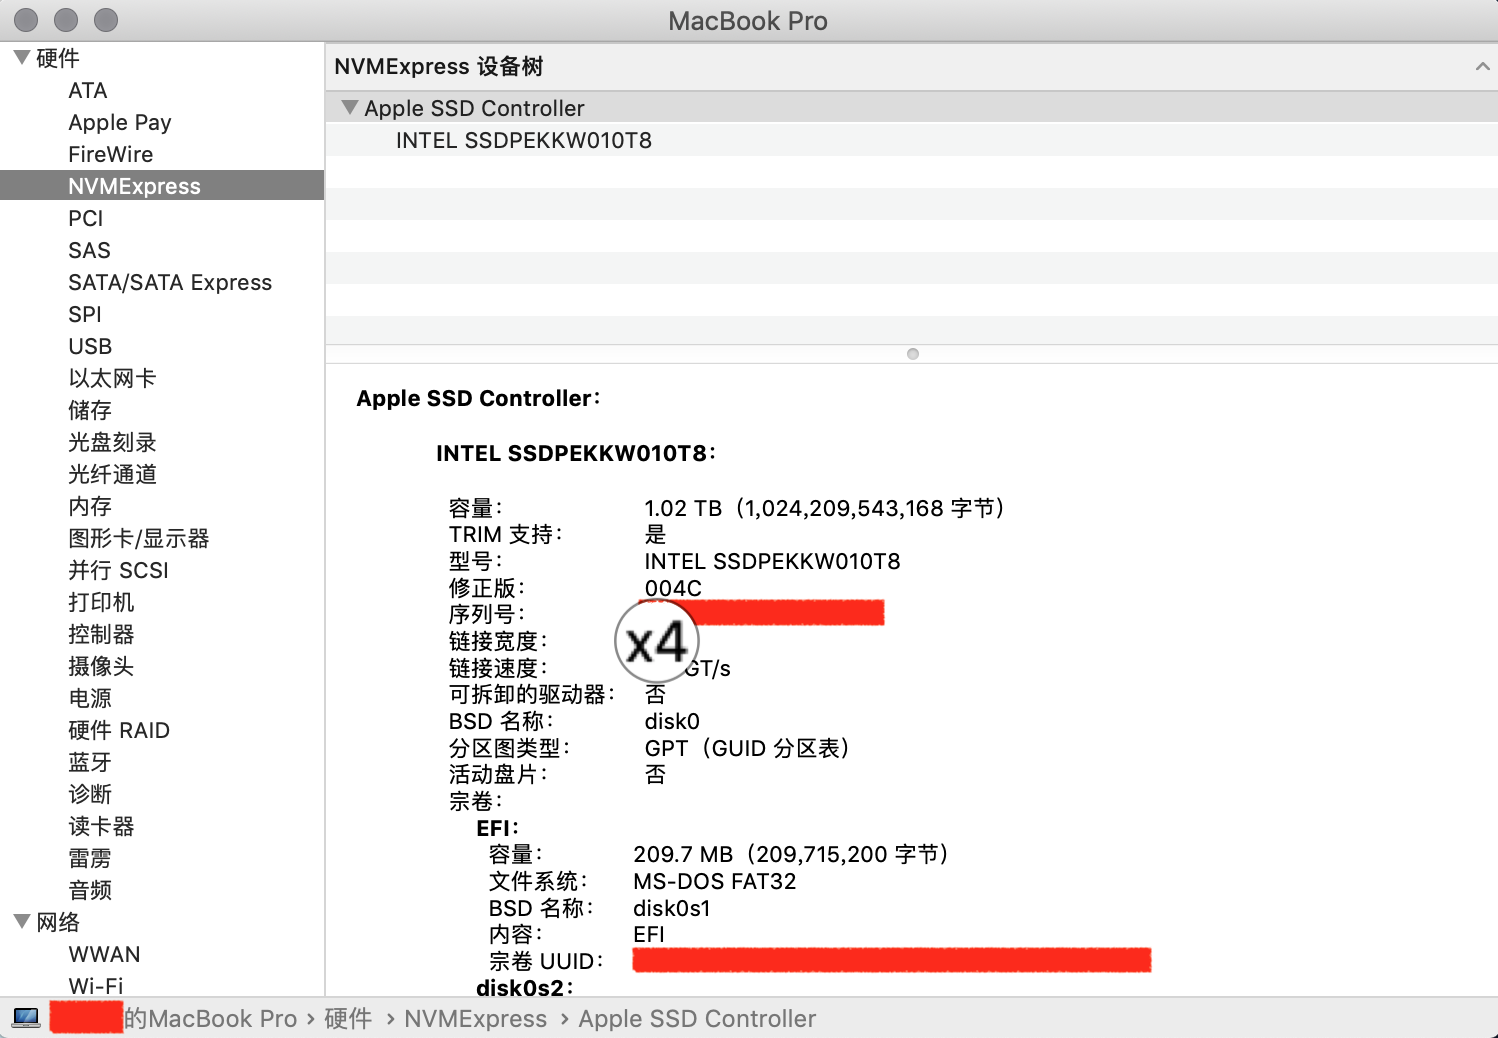Click the EFI volume heading
1498x1038 pixels.
[497, 828]
